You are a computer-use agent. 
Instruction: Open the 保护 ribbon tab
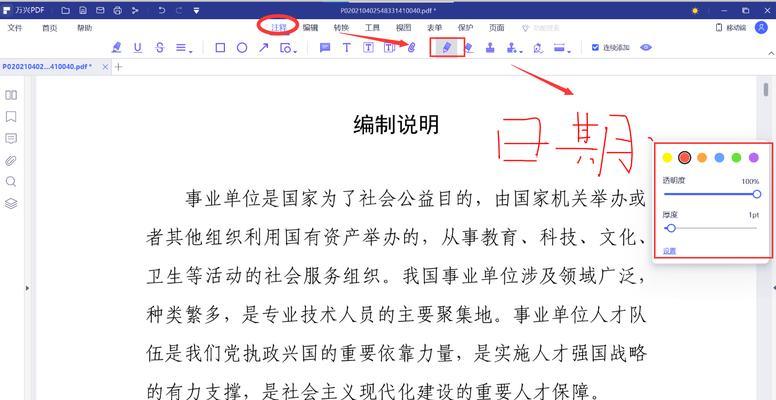465,28
